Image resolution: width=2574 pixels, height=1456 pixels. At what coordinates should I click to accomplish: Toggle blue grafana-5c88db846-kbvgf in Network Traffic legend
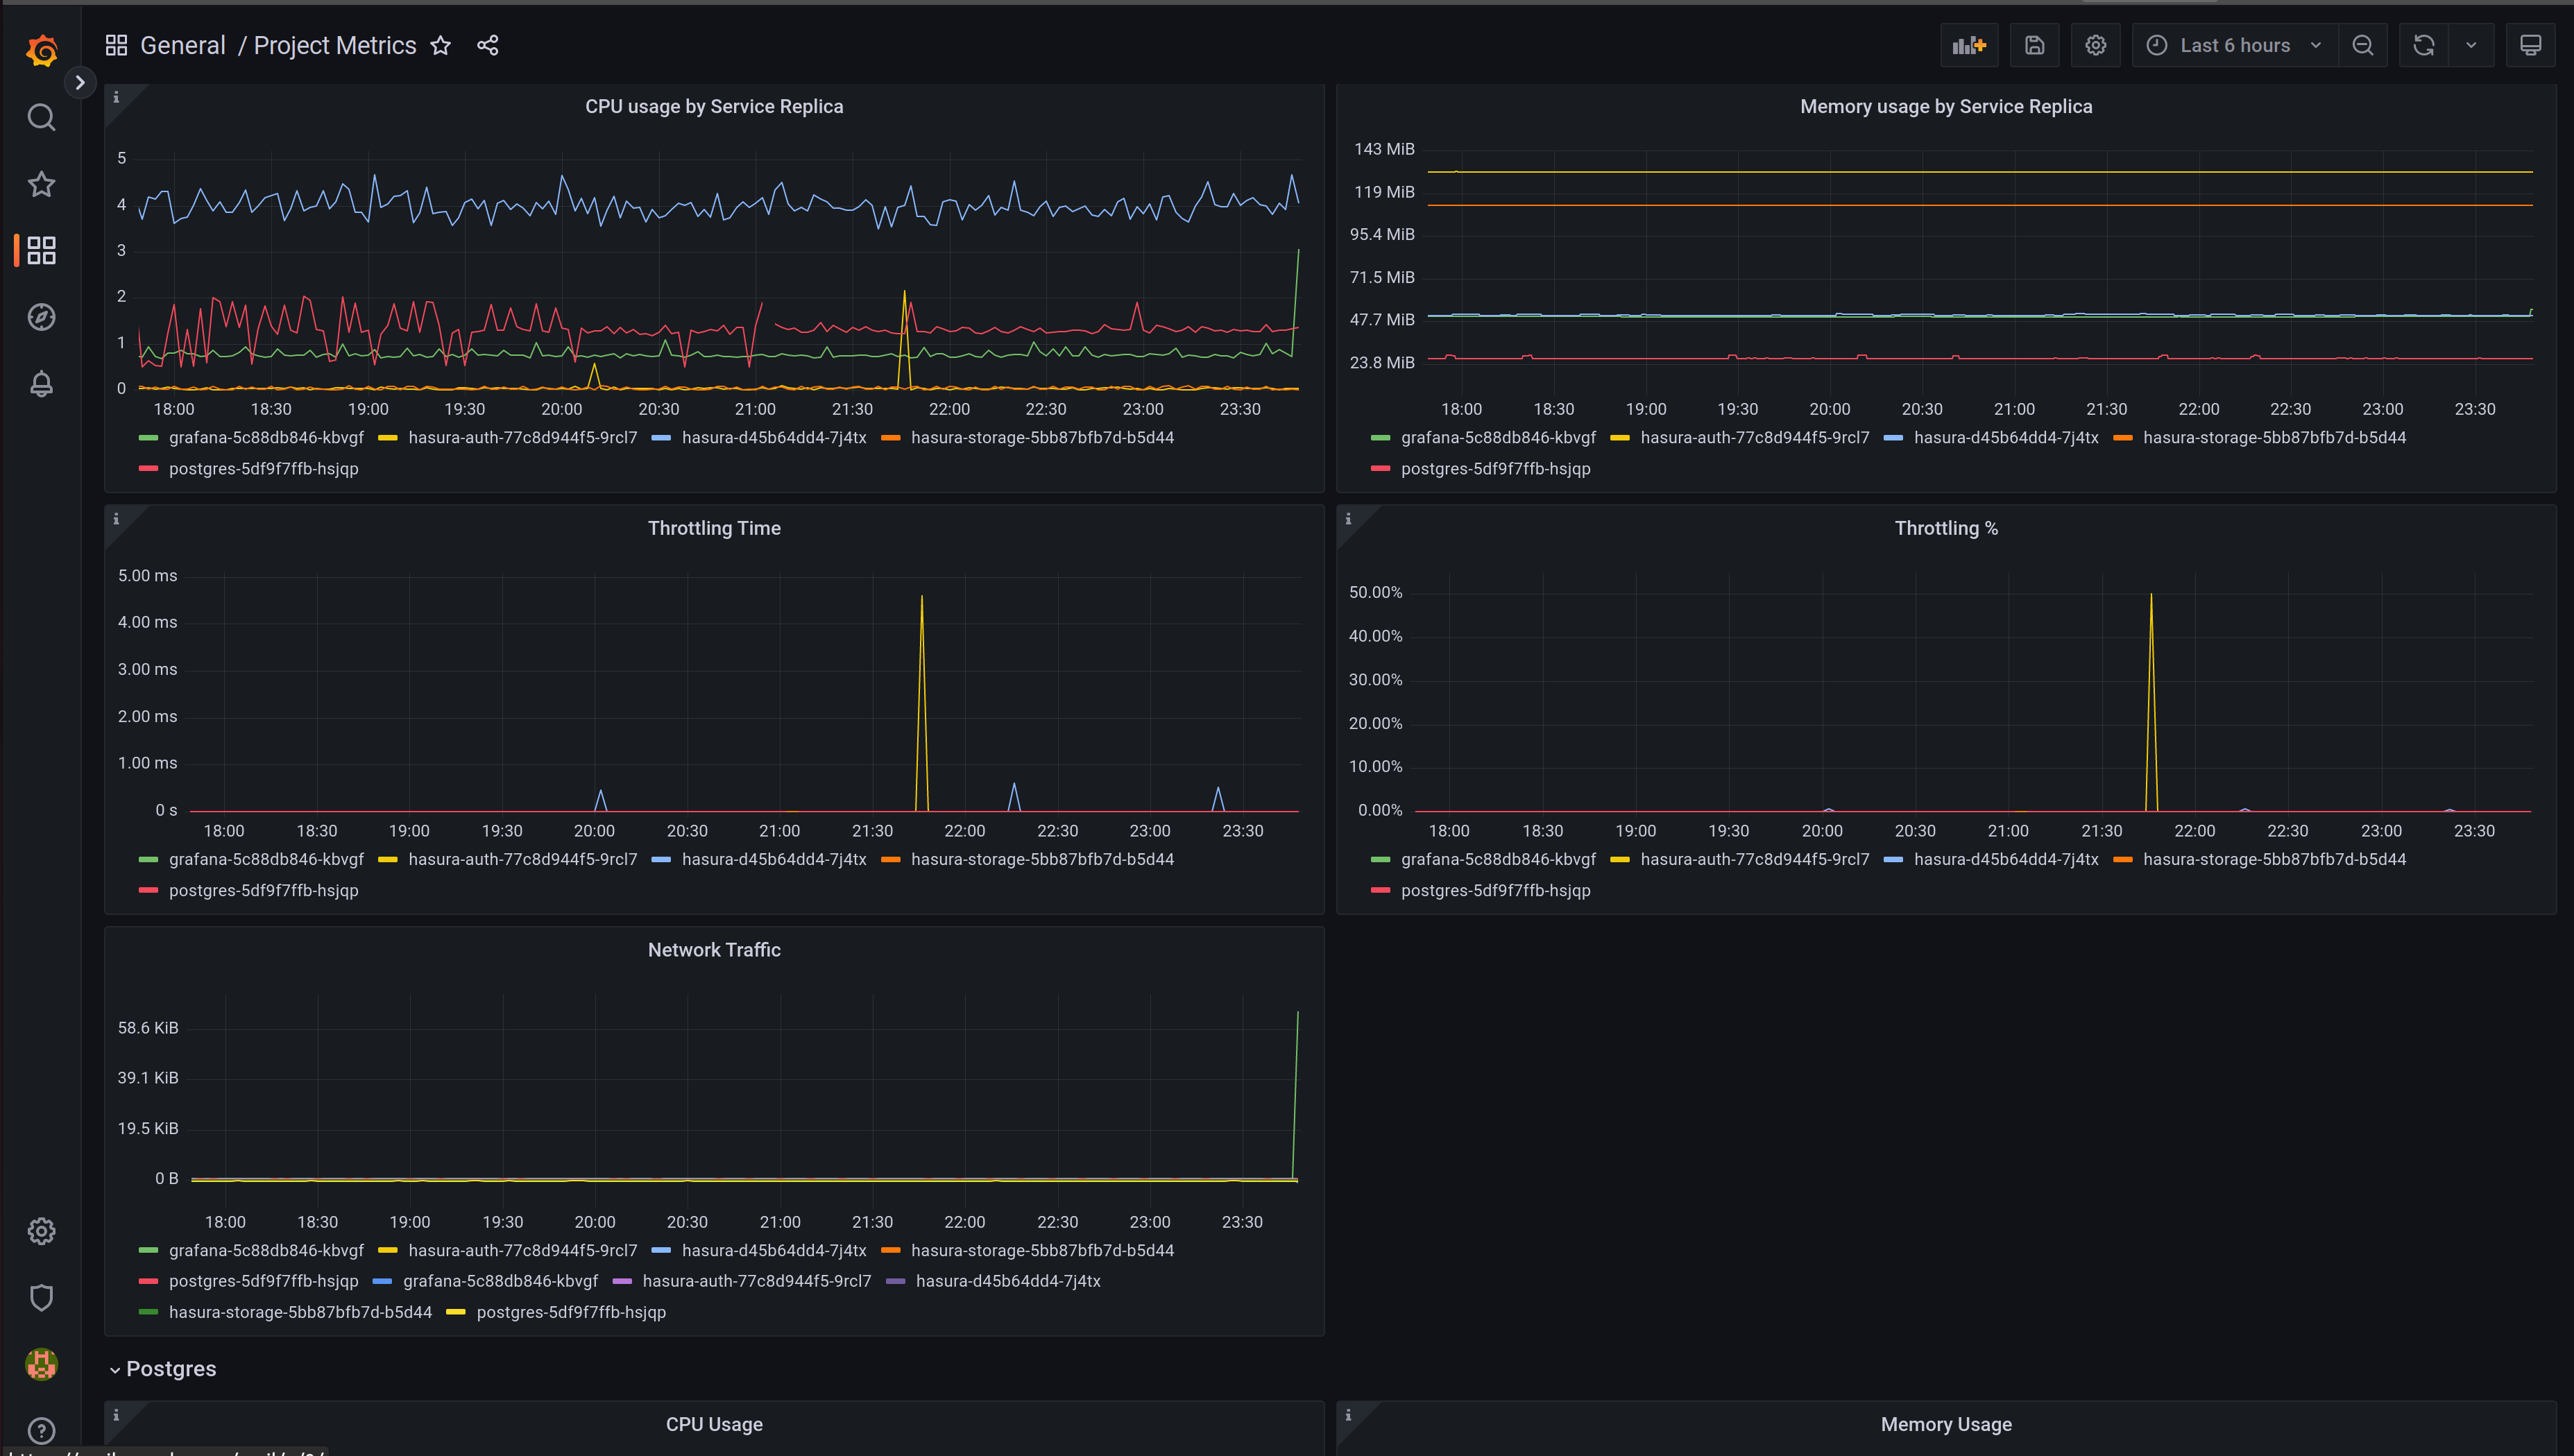tap(500, 1282)
